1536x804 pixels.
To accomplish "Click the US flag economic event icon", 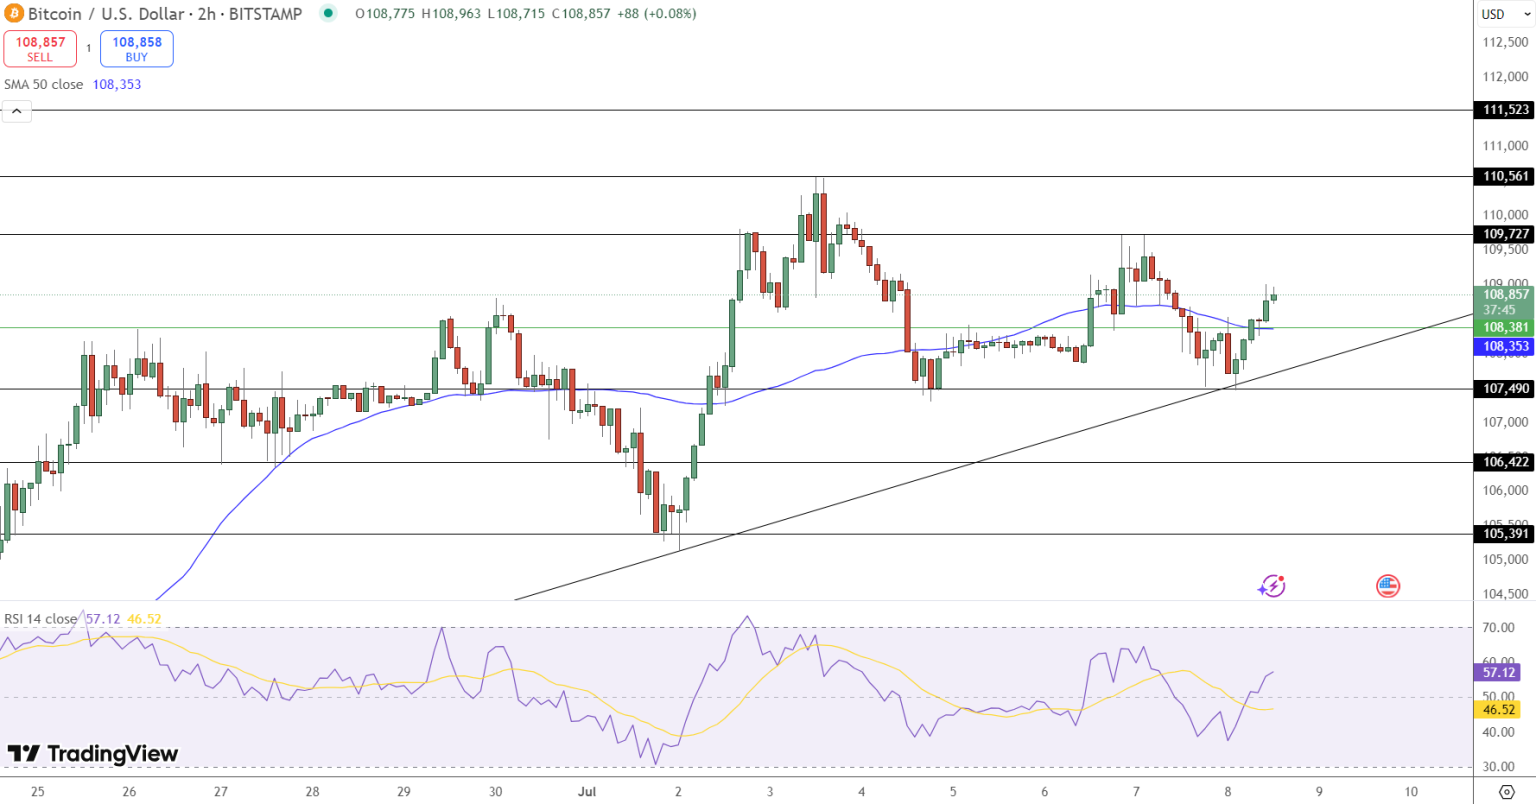I will [x=1387, y=586].
